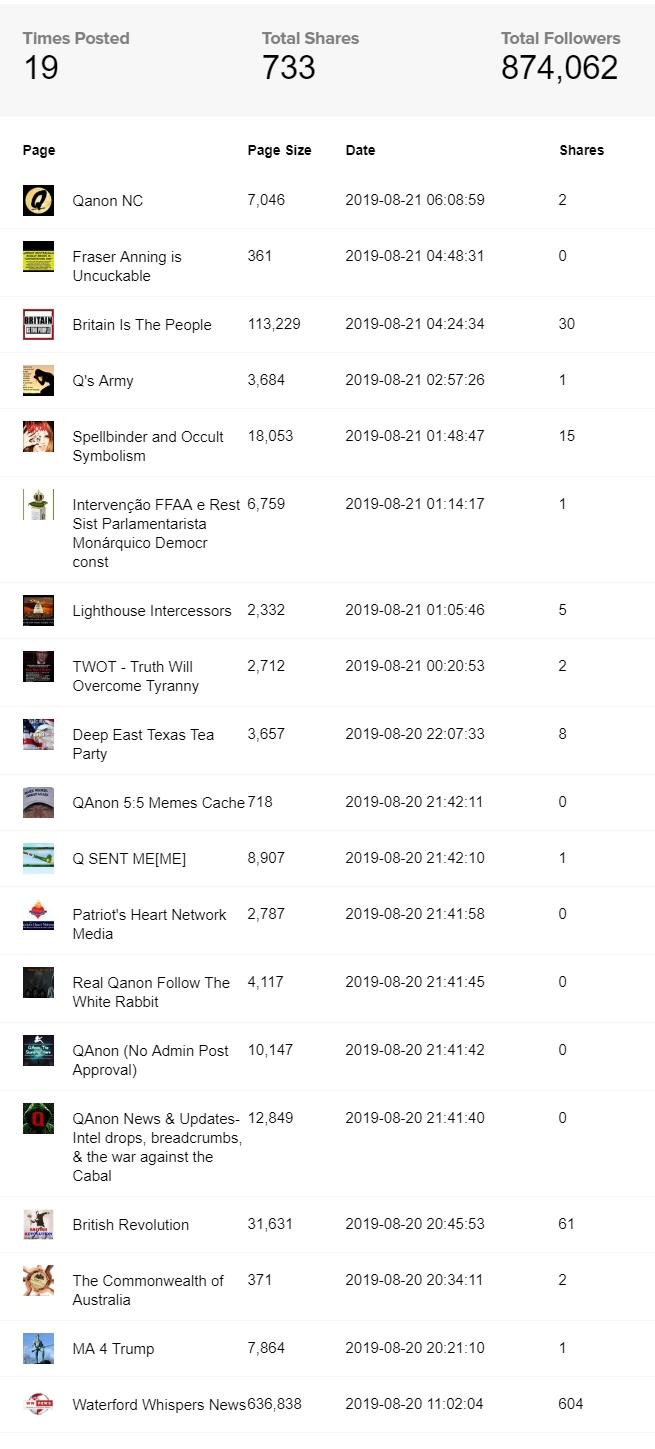This screenshot has height=1449, width=655.
Task: Click the Deep East Texas Tea Party avatar
Action: point(38,735)
